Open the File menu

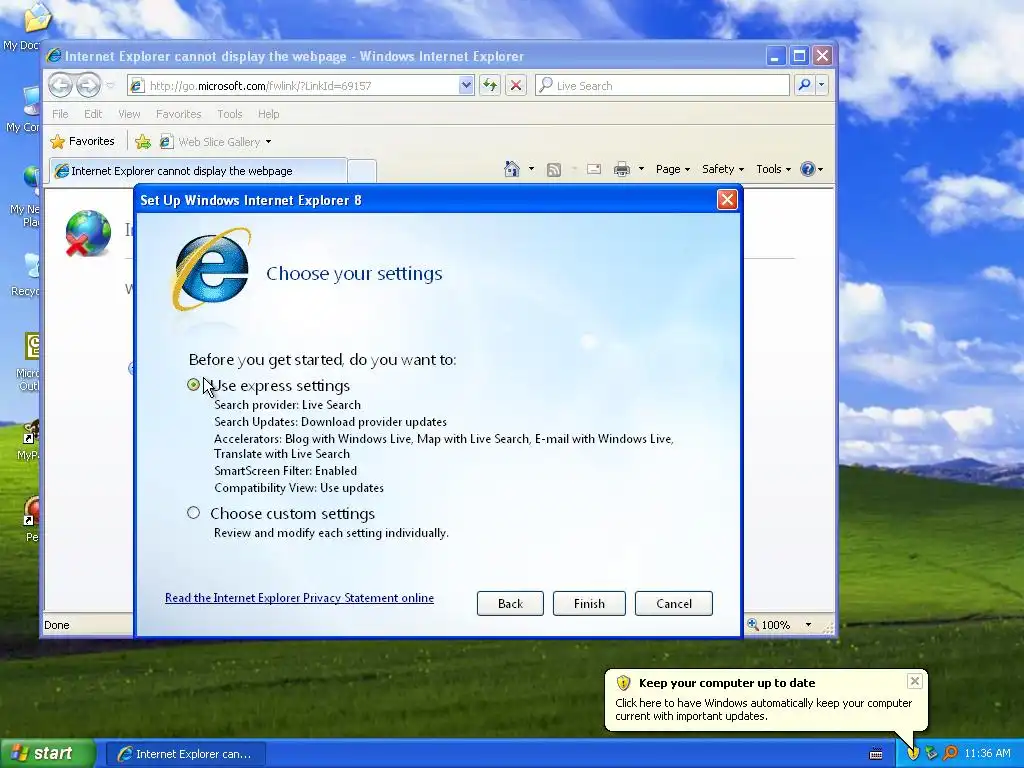click(x=60, y=114)
